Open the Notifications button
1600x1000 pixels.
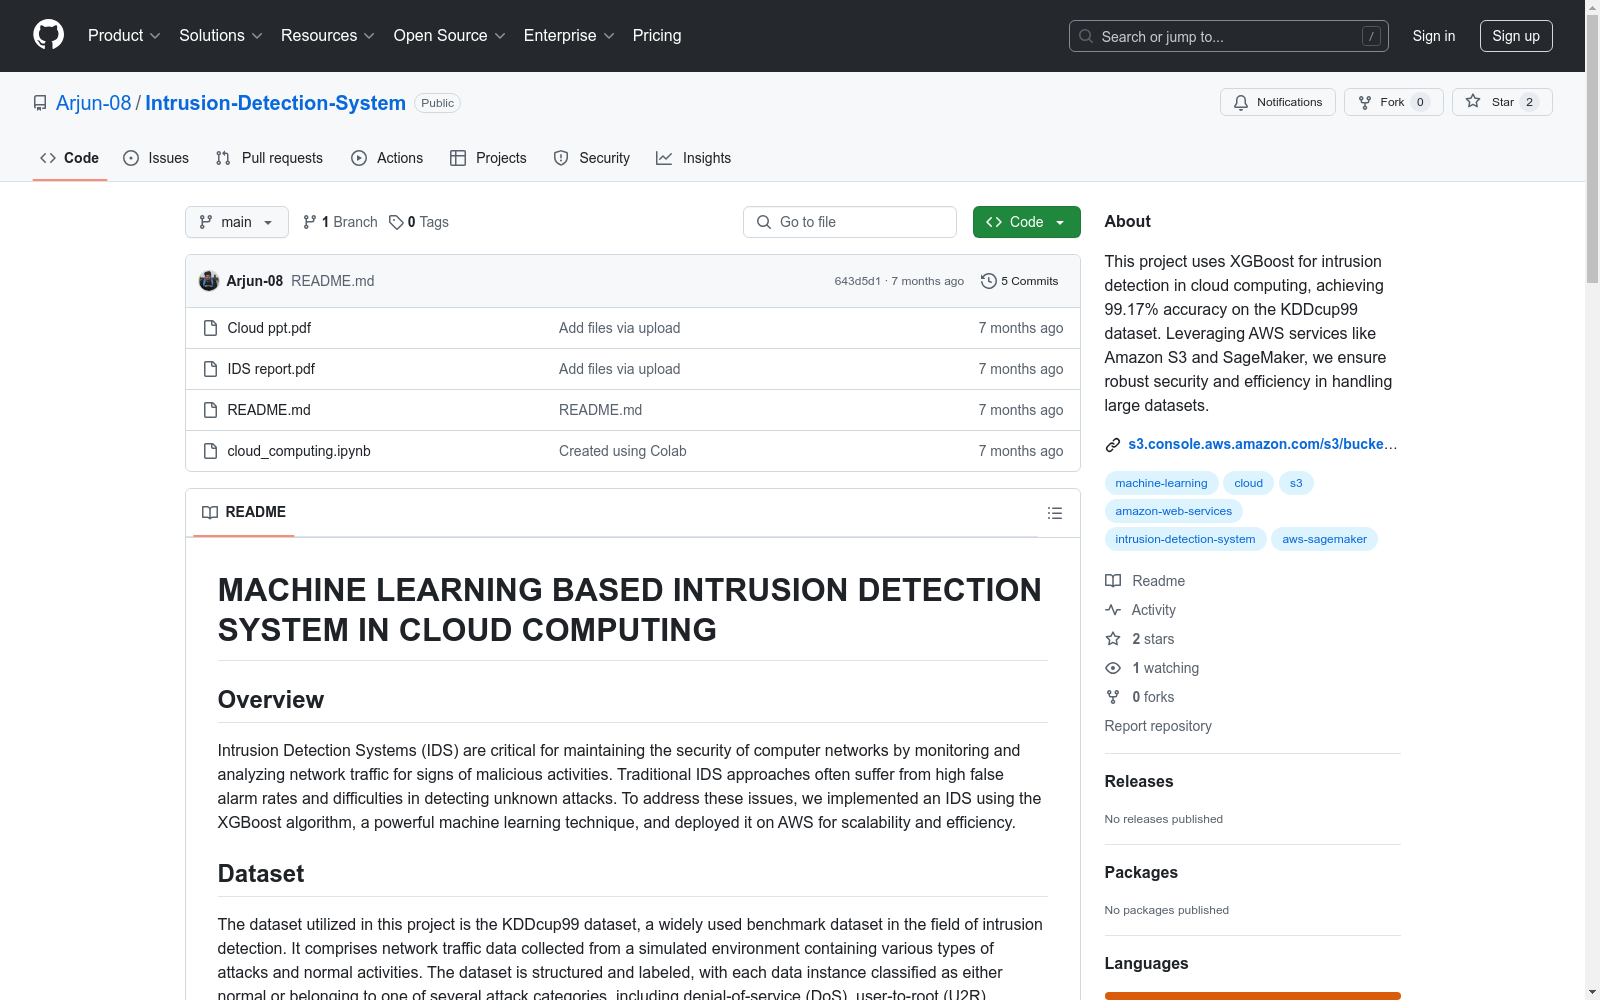pyautogui.click(x=1277, y=102)
